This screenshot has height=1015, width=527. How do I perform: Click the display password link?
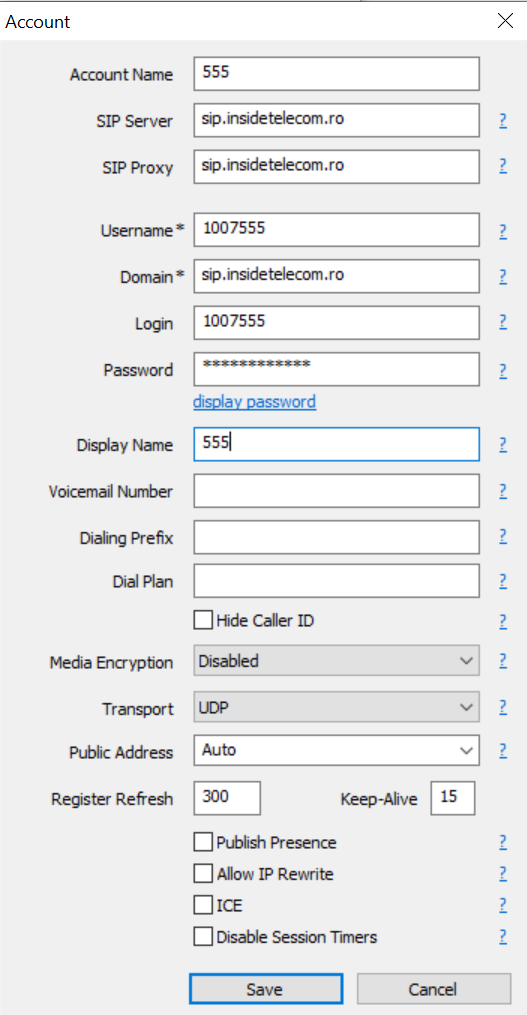tap(254, 402)
